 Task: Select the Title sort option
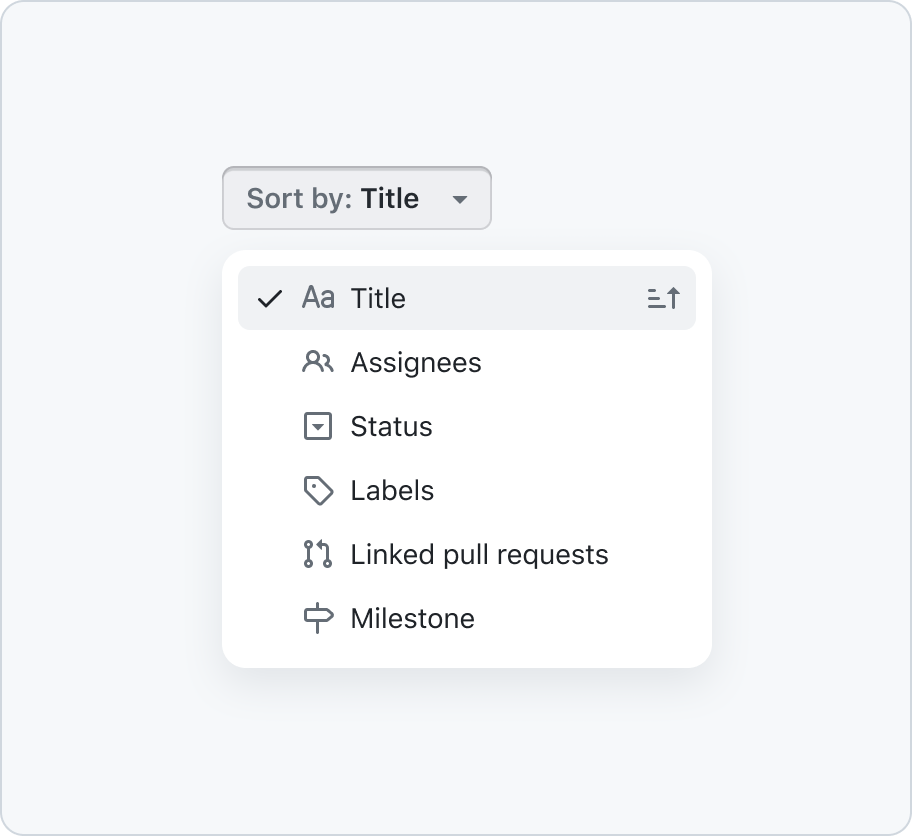[466, 298]
